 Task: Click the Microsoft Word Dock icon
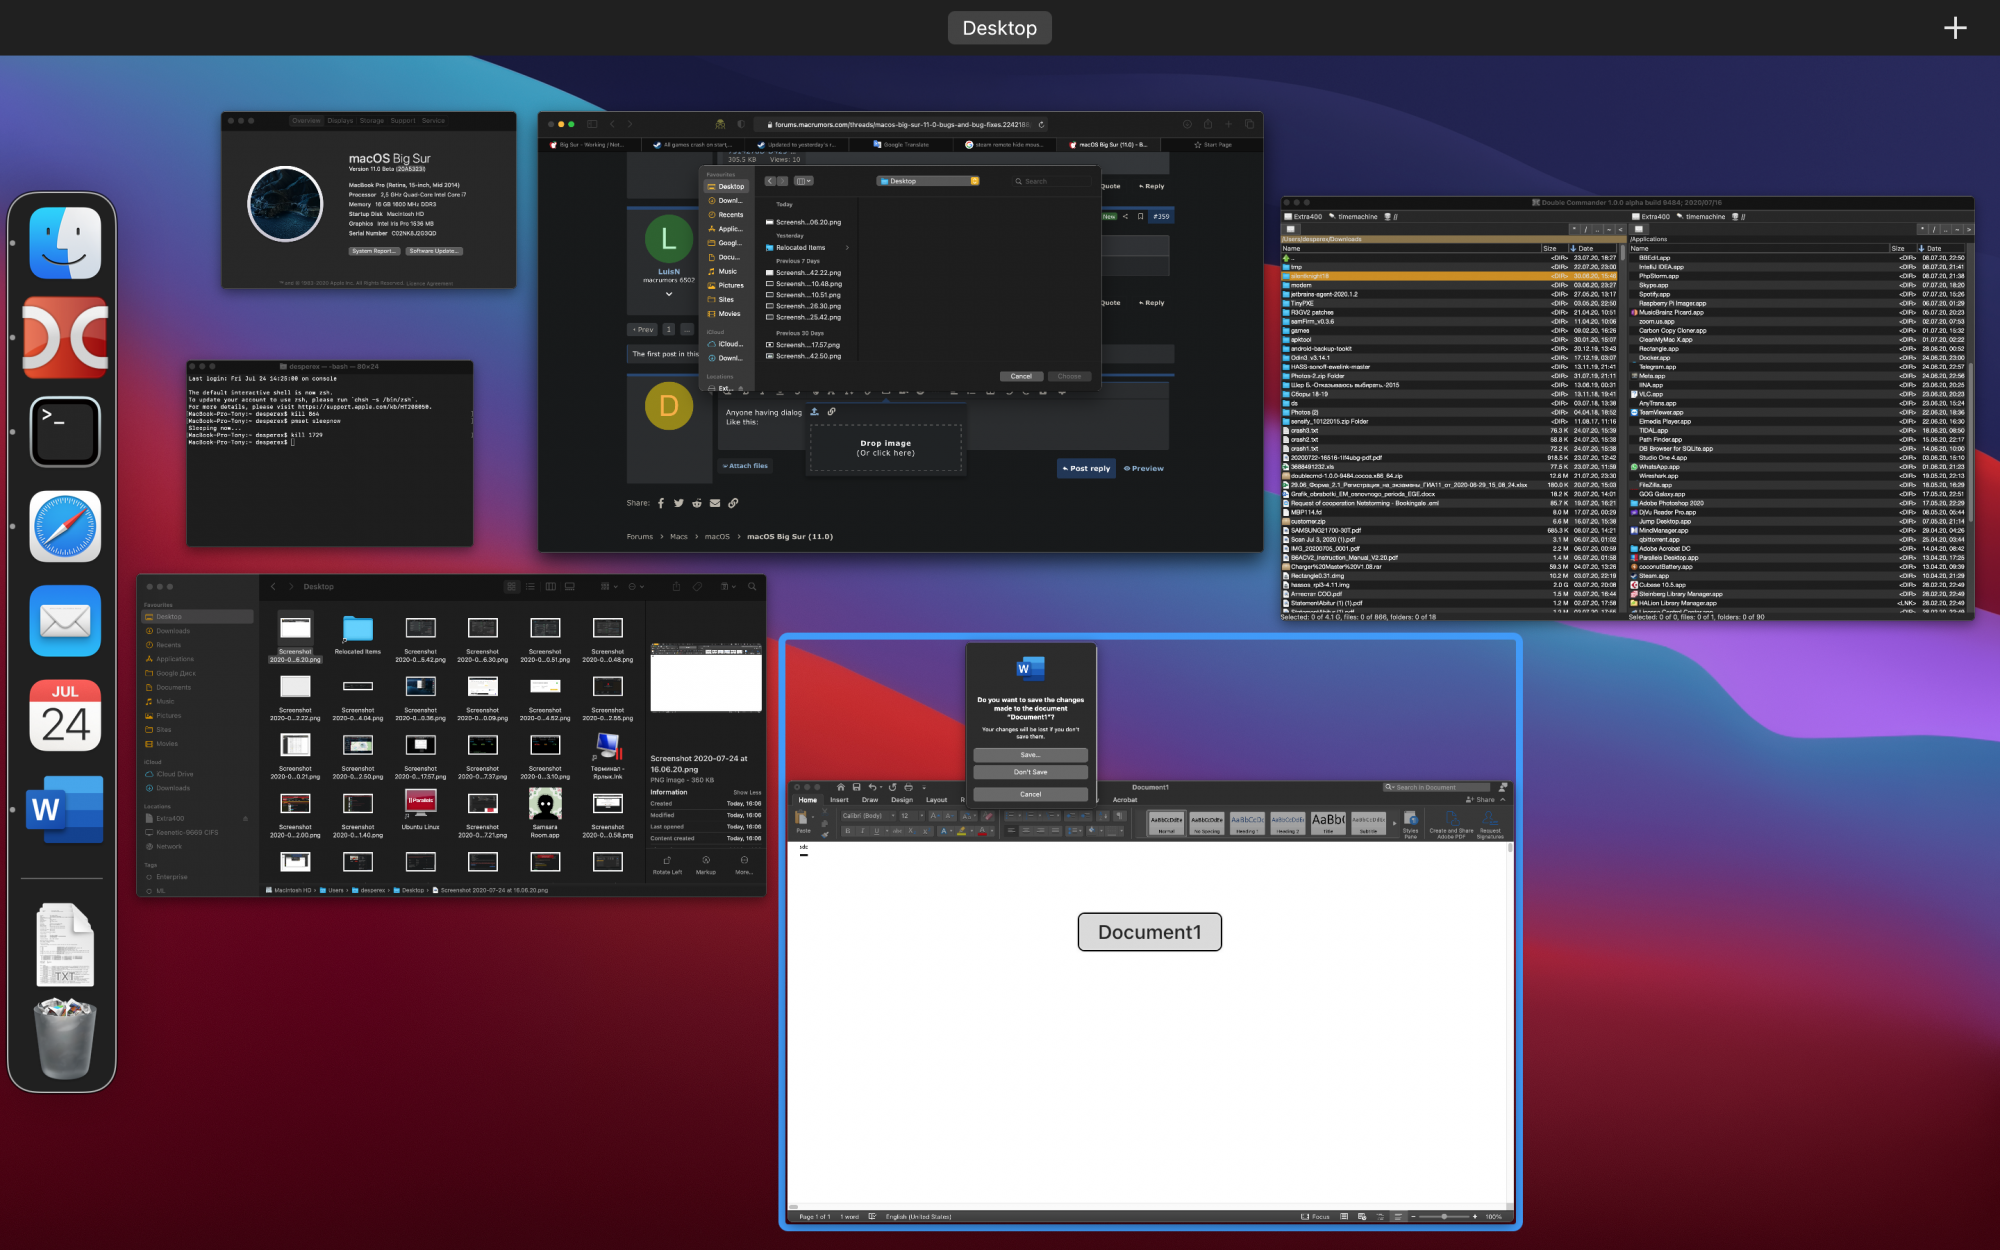pos(65,809)
